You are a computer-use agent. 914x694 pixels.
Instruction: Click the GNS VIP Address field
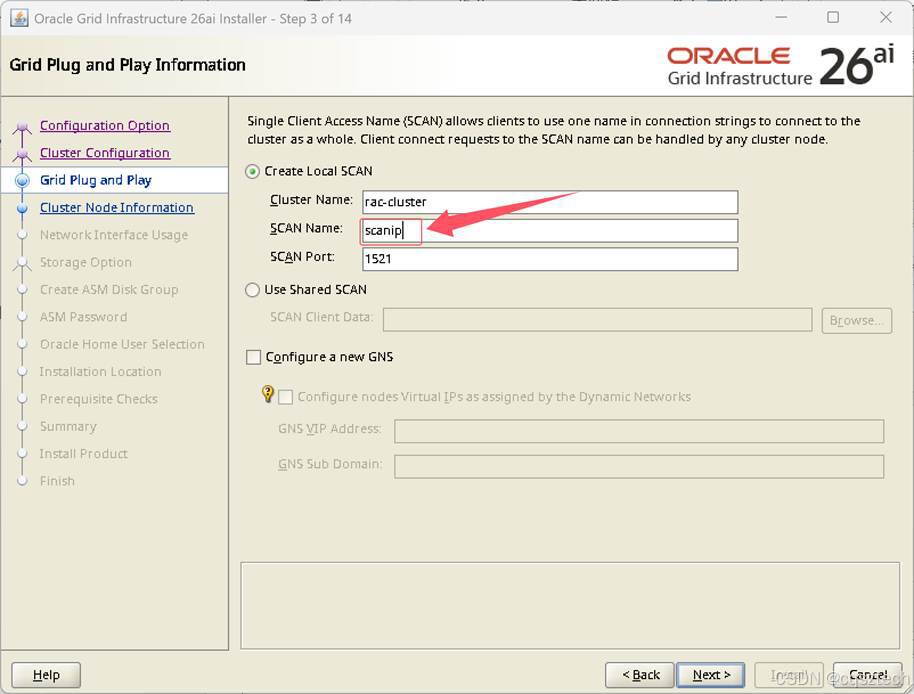point(639,431)
